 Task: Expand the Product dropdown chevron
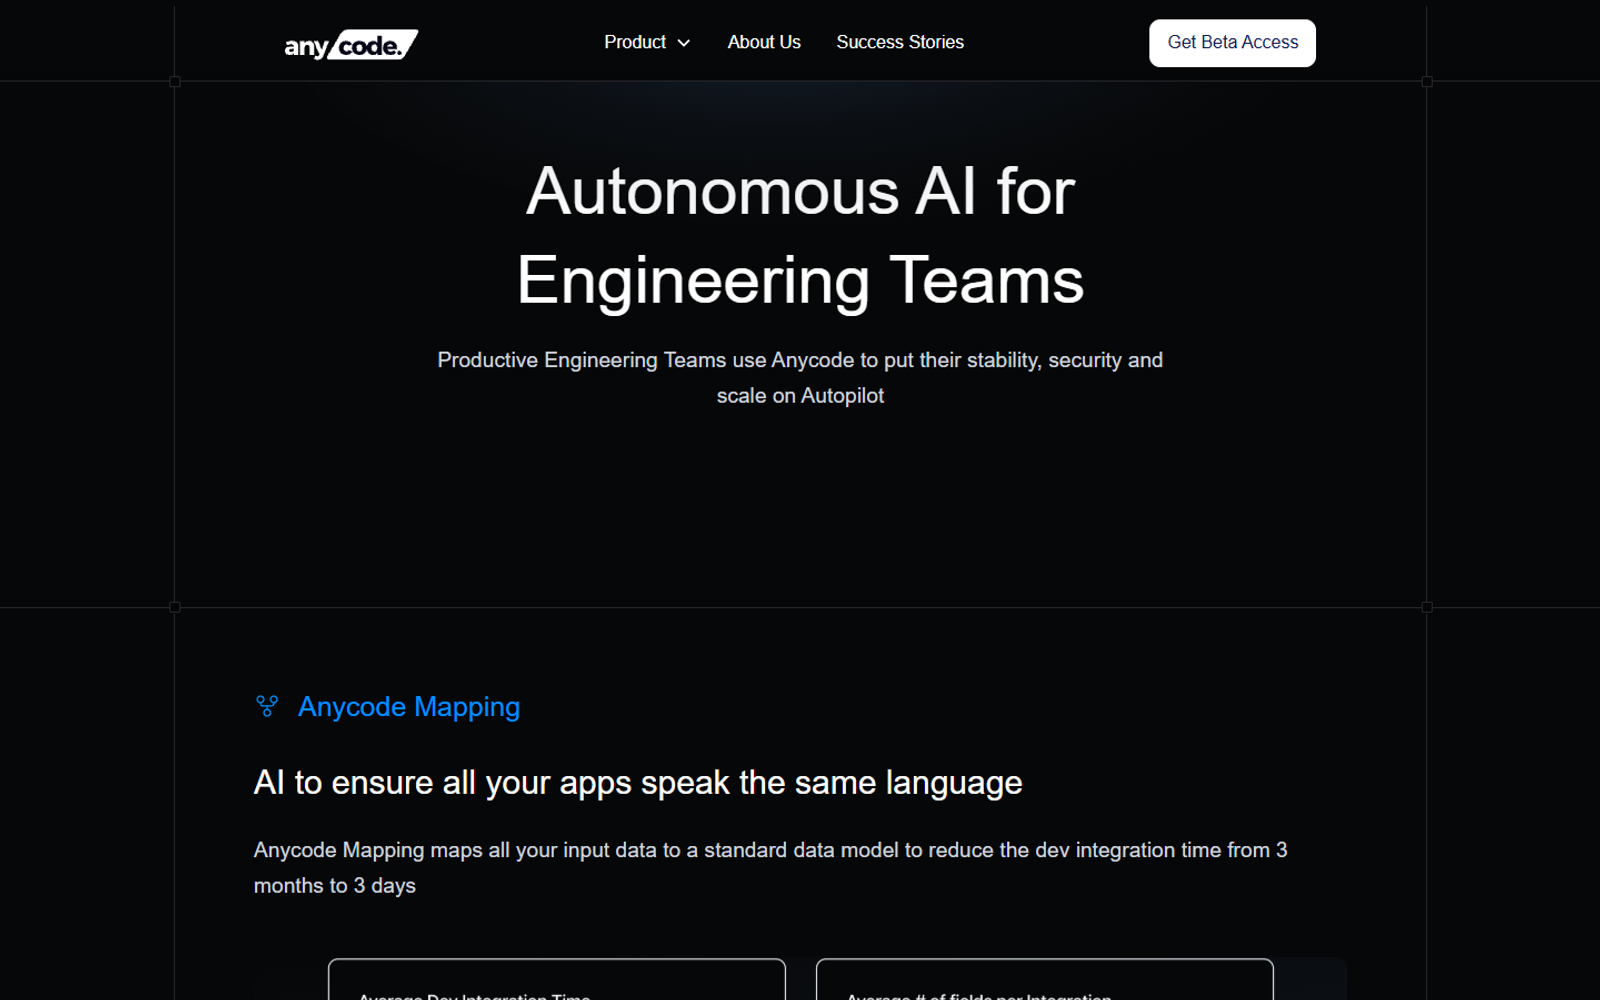684,43
